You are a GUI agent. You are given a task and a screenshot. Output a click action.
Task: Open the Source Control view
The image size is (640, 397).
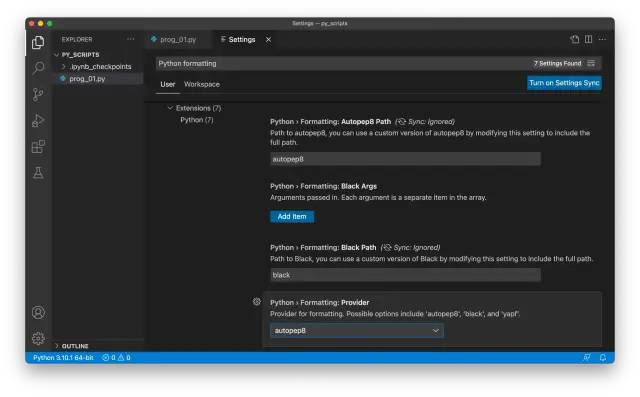[x=38, y=94]
